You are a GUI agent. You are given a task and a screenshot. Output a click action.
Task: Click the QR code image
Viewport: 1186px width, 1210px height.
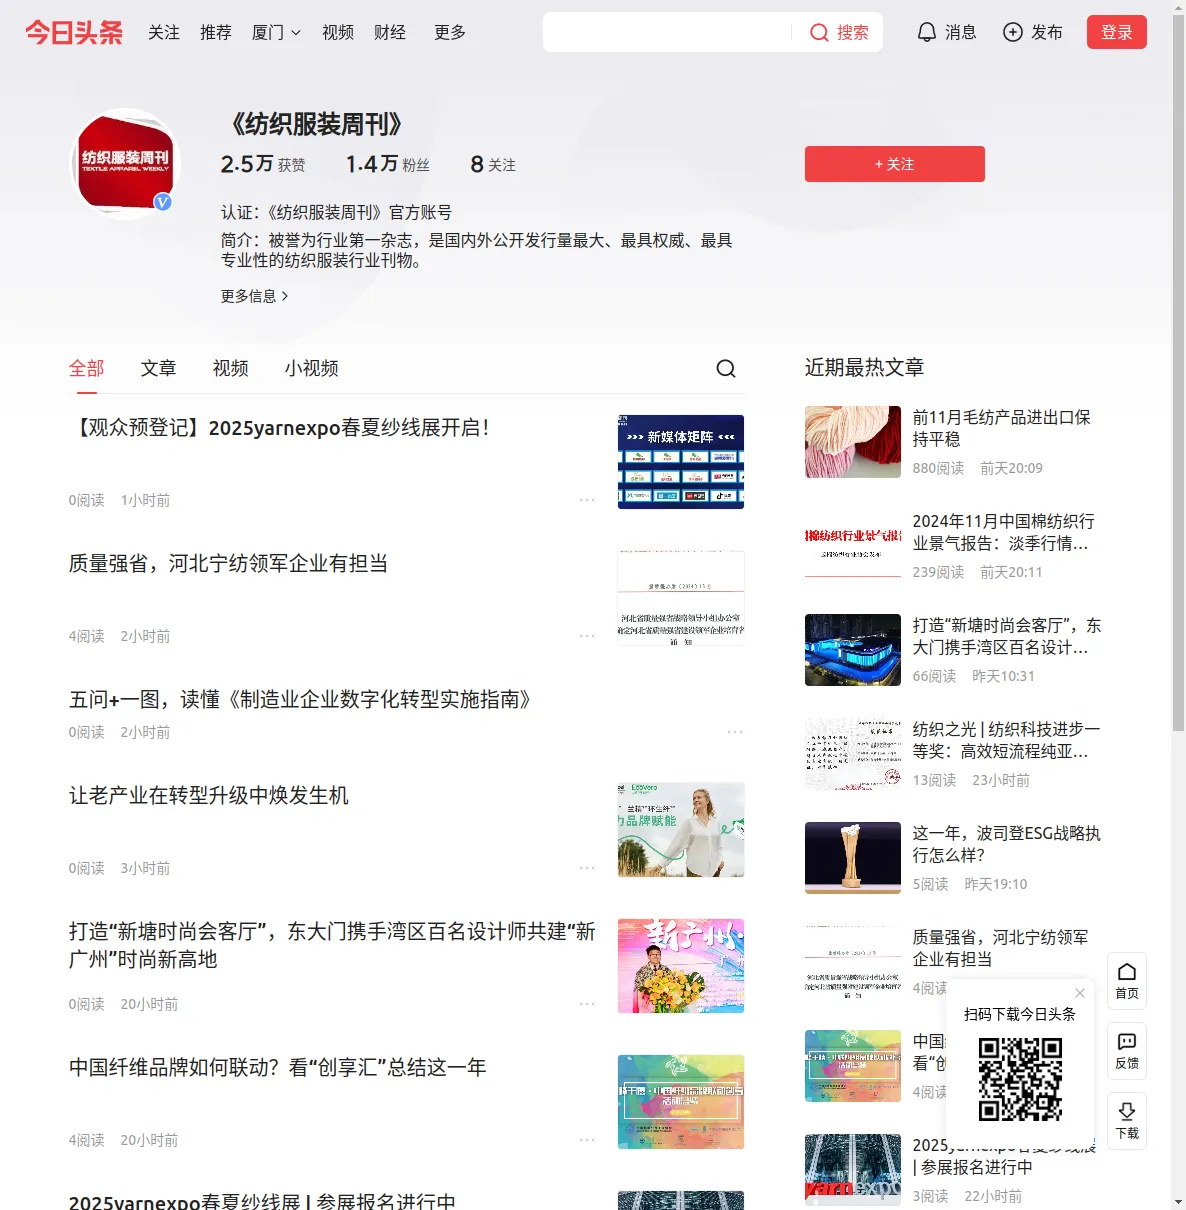[x=1020, y=1079]
